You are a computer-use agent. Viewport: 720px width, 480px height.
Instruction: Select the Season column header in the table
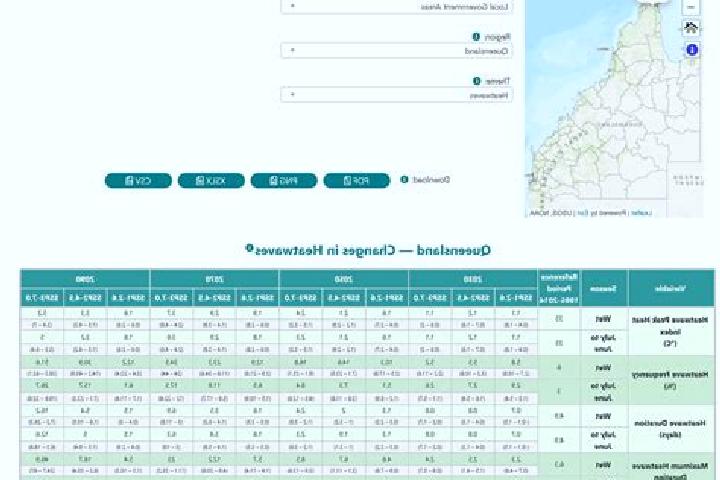[x=603, y=288]
